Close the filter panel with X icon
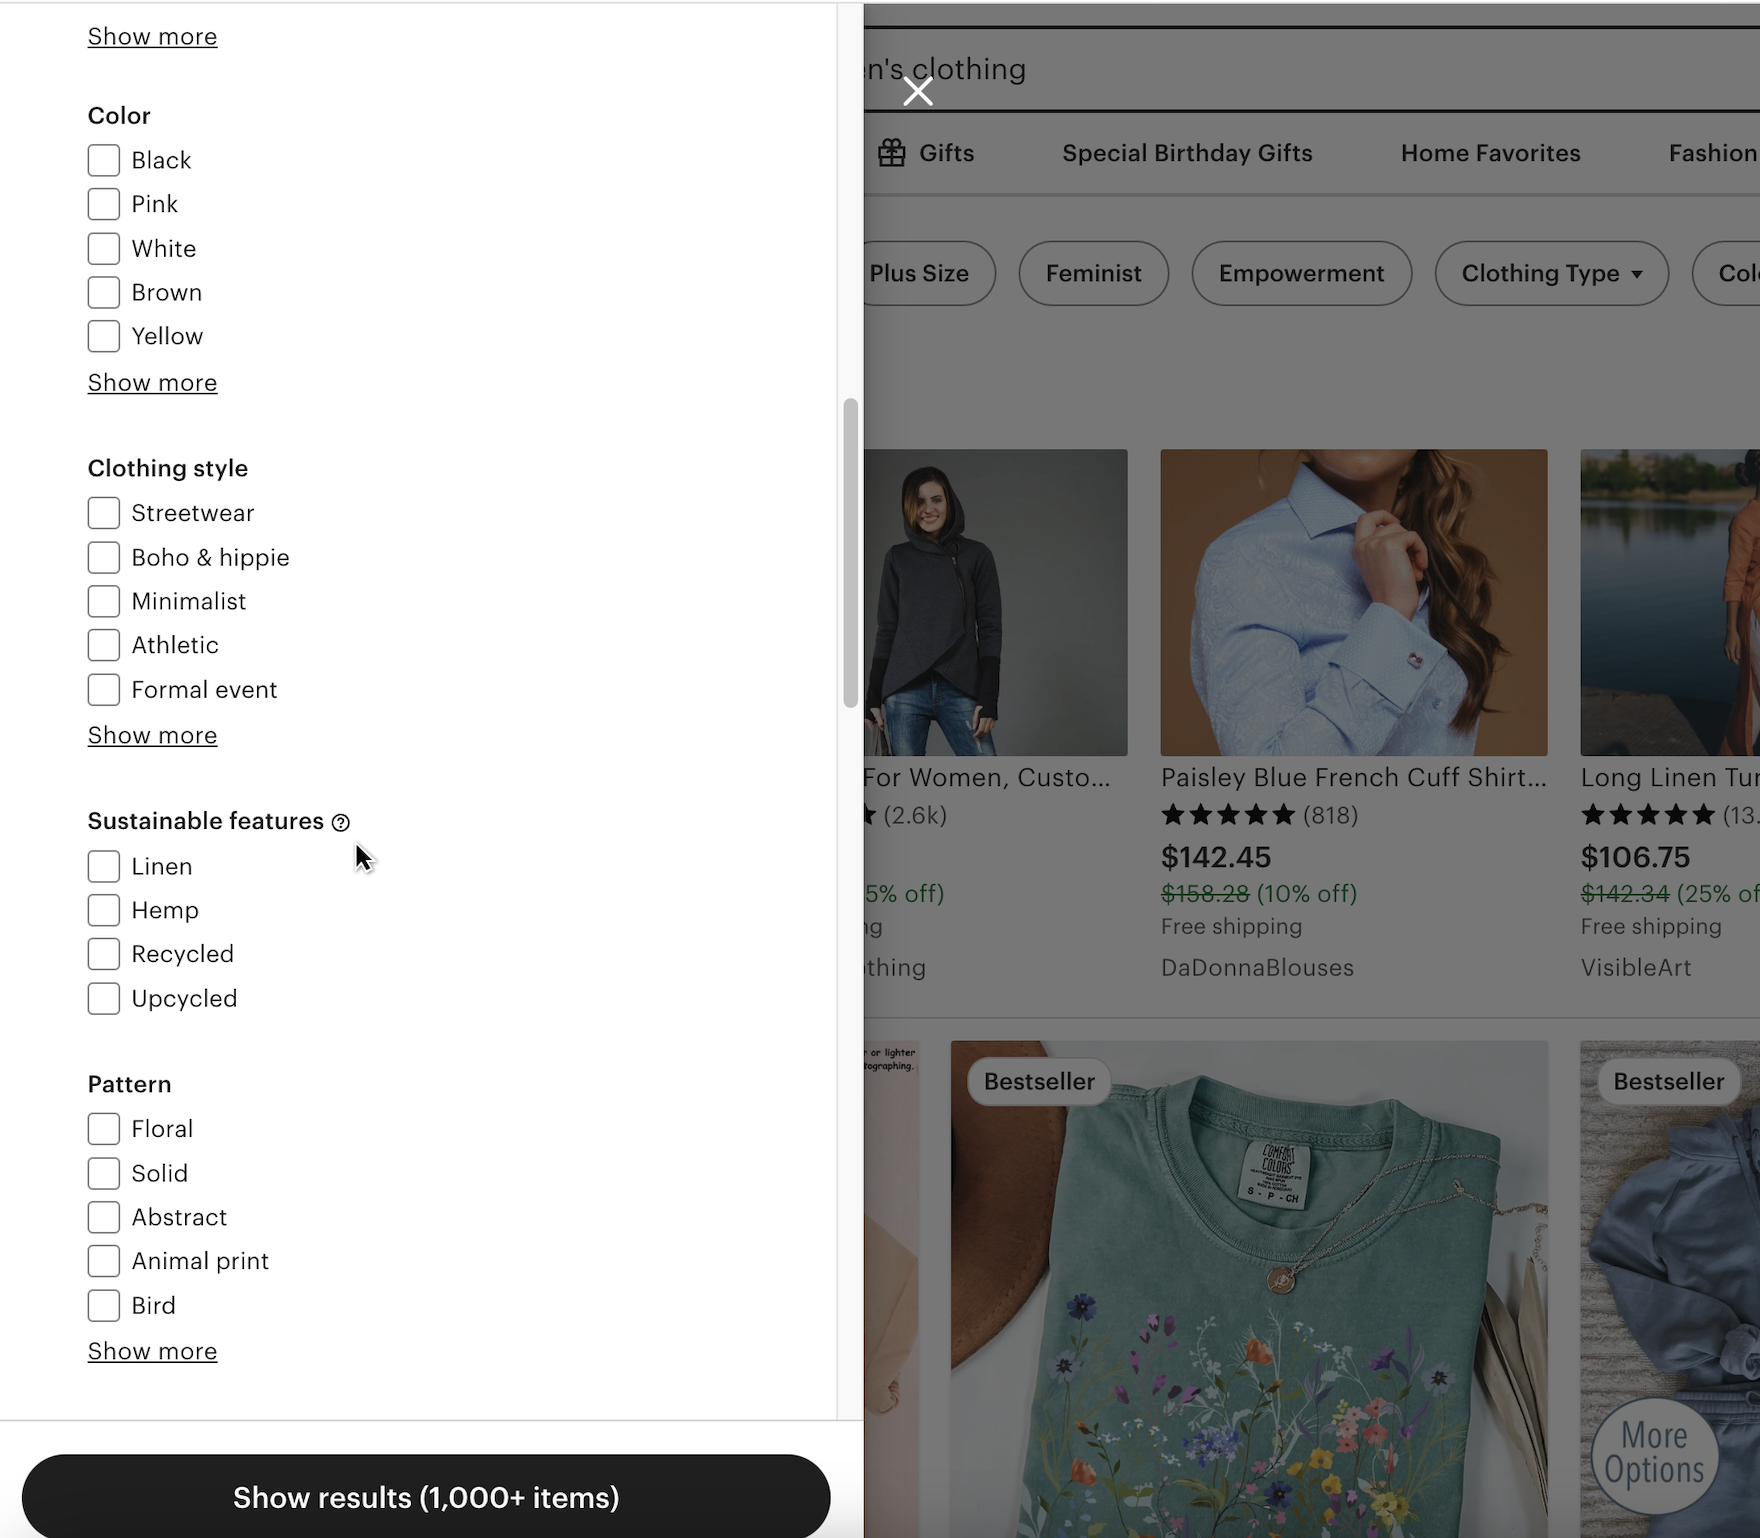 click(x=917, y=92)
